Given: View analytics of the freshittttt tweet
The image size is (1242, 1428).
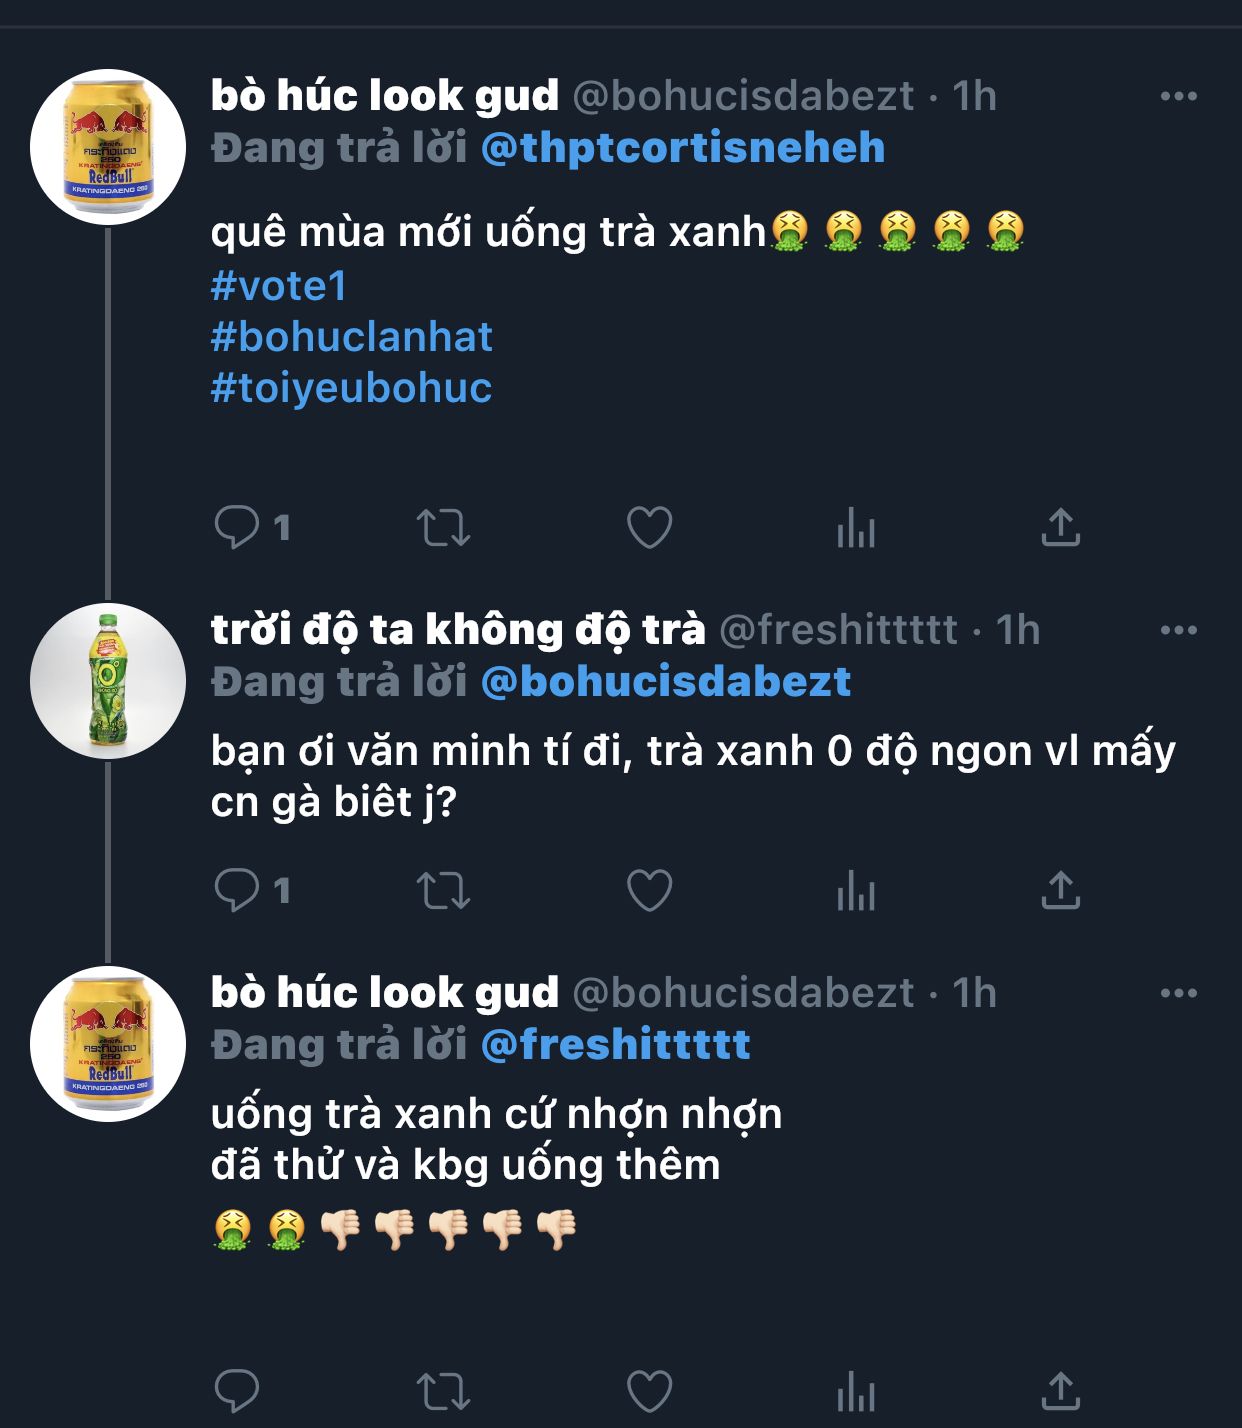Looking at the screenshot, I should point(856,890).
